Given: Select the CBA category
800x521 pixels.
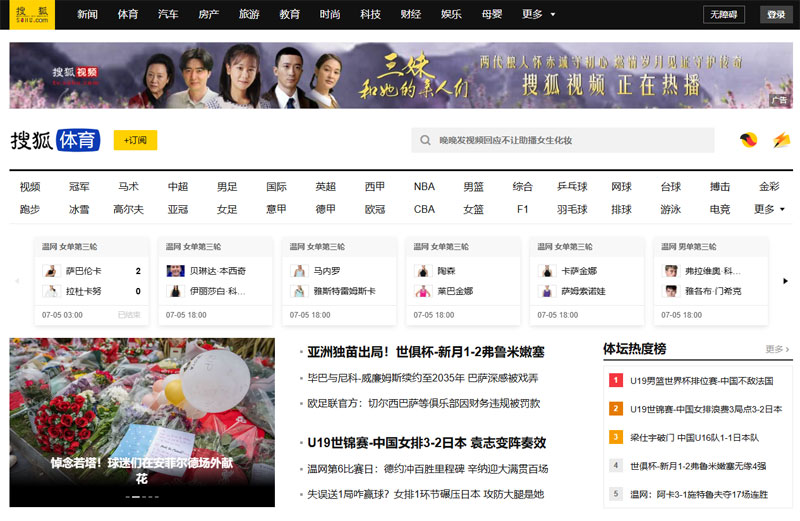Looking at the screenshot, I should pos(424,209).
